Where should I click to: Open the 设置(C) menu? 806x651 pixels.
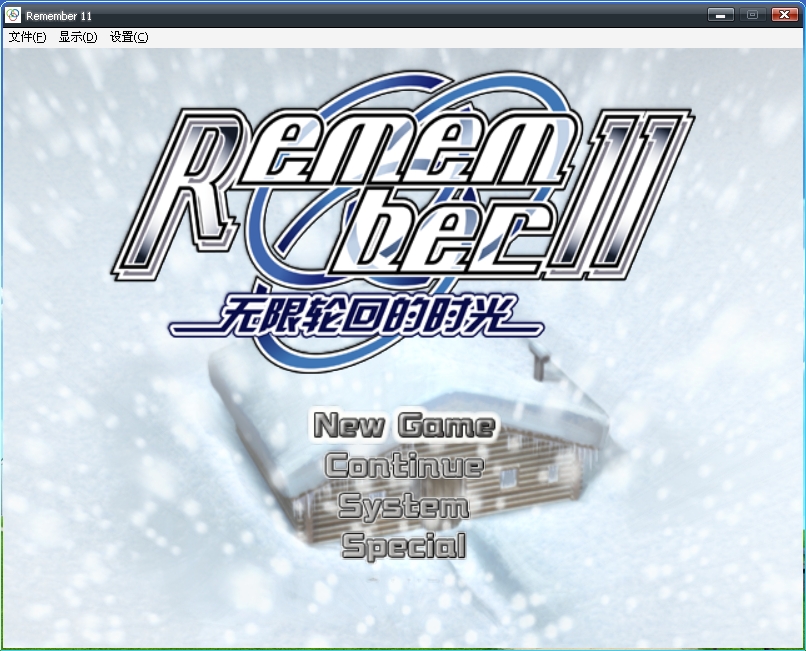click(x=129, y=37)
